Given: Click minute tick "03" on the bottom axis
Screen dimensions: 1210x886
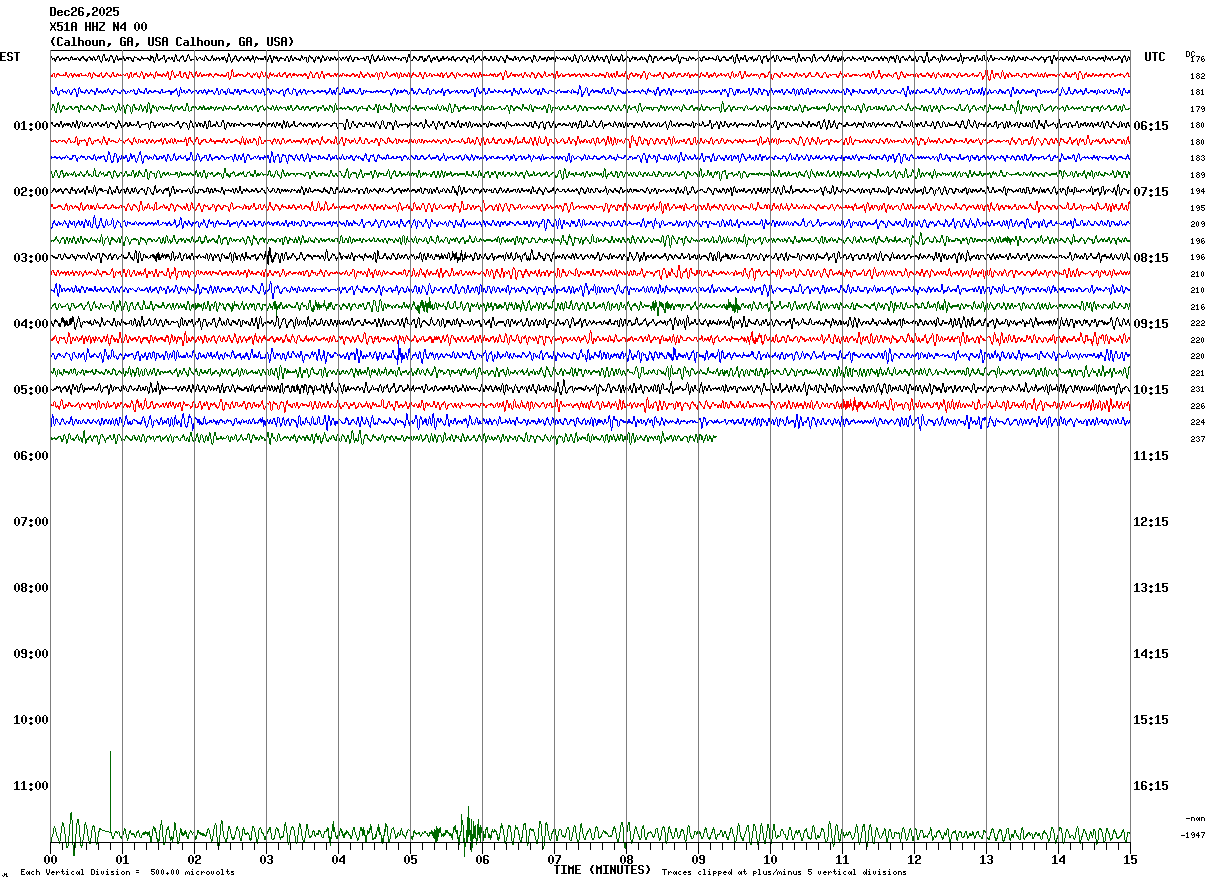Looking at the screenshot, I should click(x=266, y=860).
